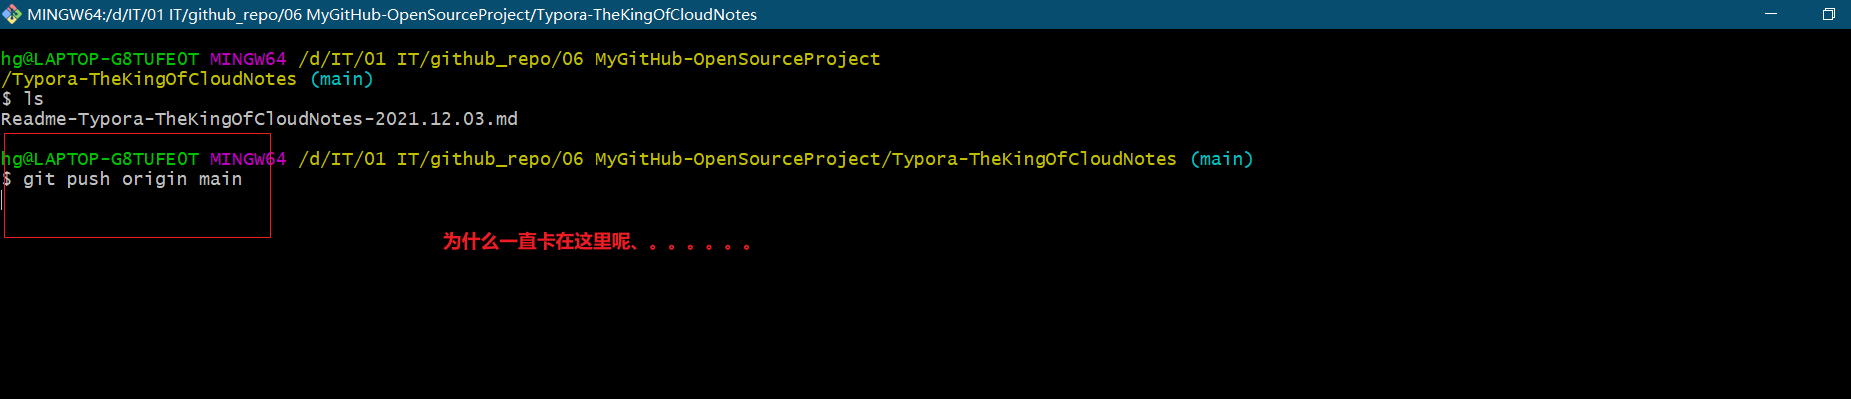Image resolution: width=1851 pixels, height=399 pixels.
Task: Click the yellow path ending in Typora-TheKingOfCloudNotes on second prompt
Action: coord(738,159)
